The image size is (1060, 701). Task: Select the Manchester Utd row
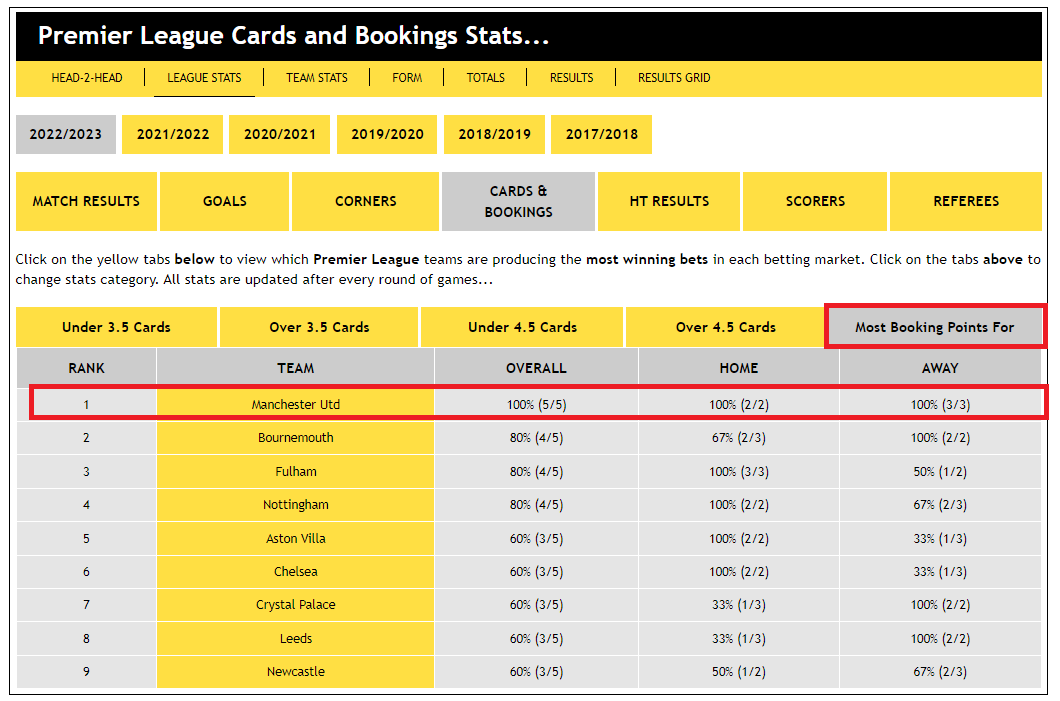pyautogui.click(x=295, y=404)
